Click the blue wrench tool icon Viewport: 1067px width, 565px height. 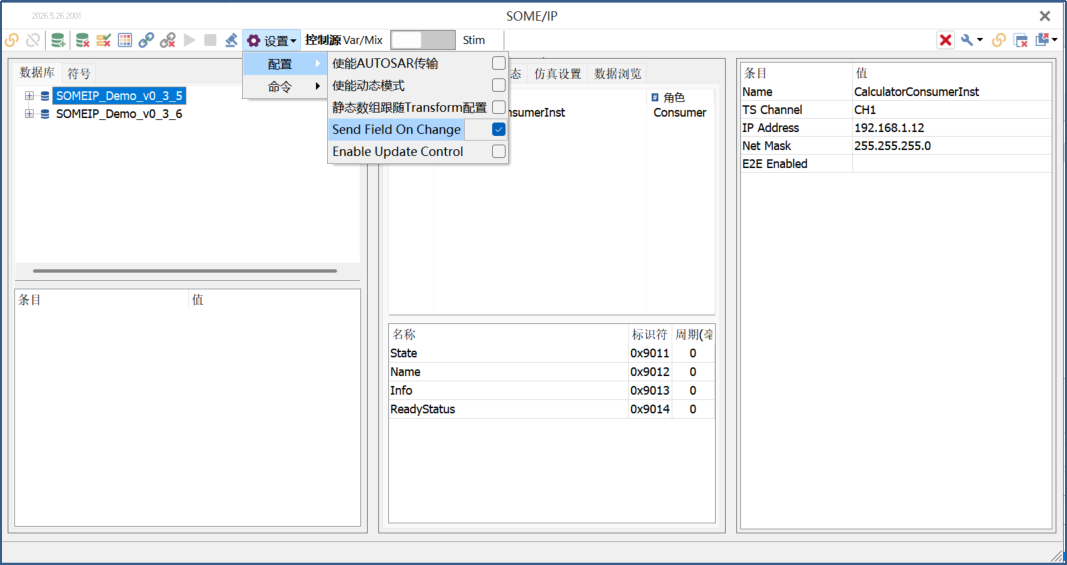(x=966, y=40)
